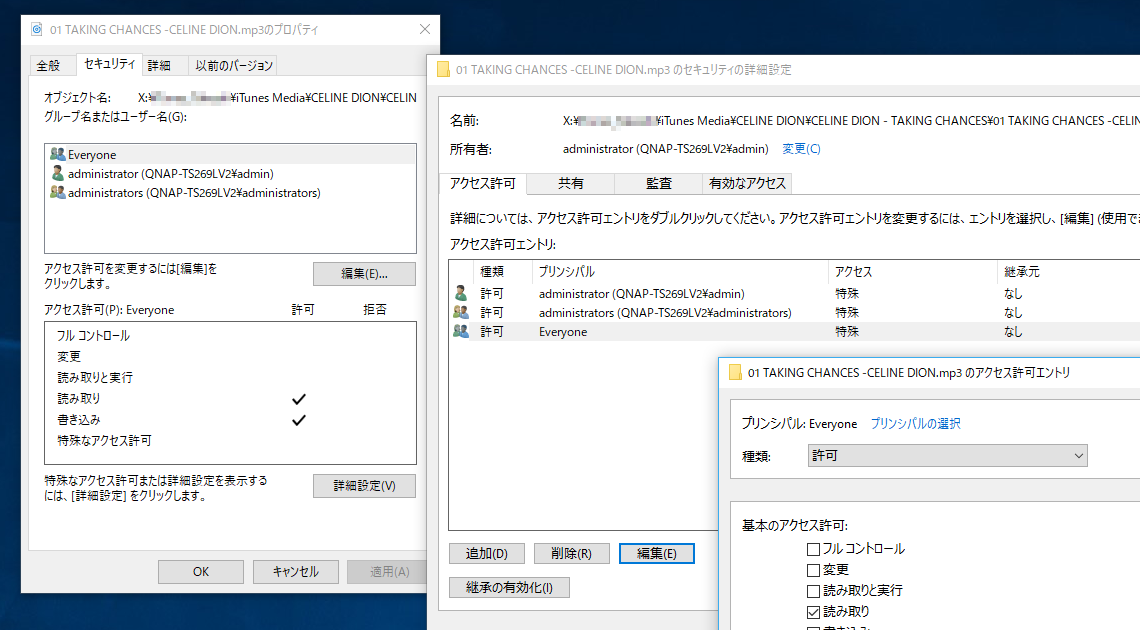Click the アクセス column header
Viewport: 1140px width, 630px height.
tap(912, 272)
